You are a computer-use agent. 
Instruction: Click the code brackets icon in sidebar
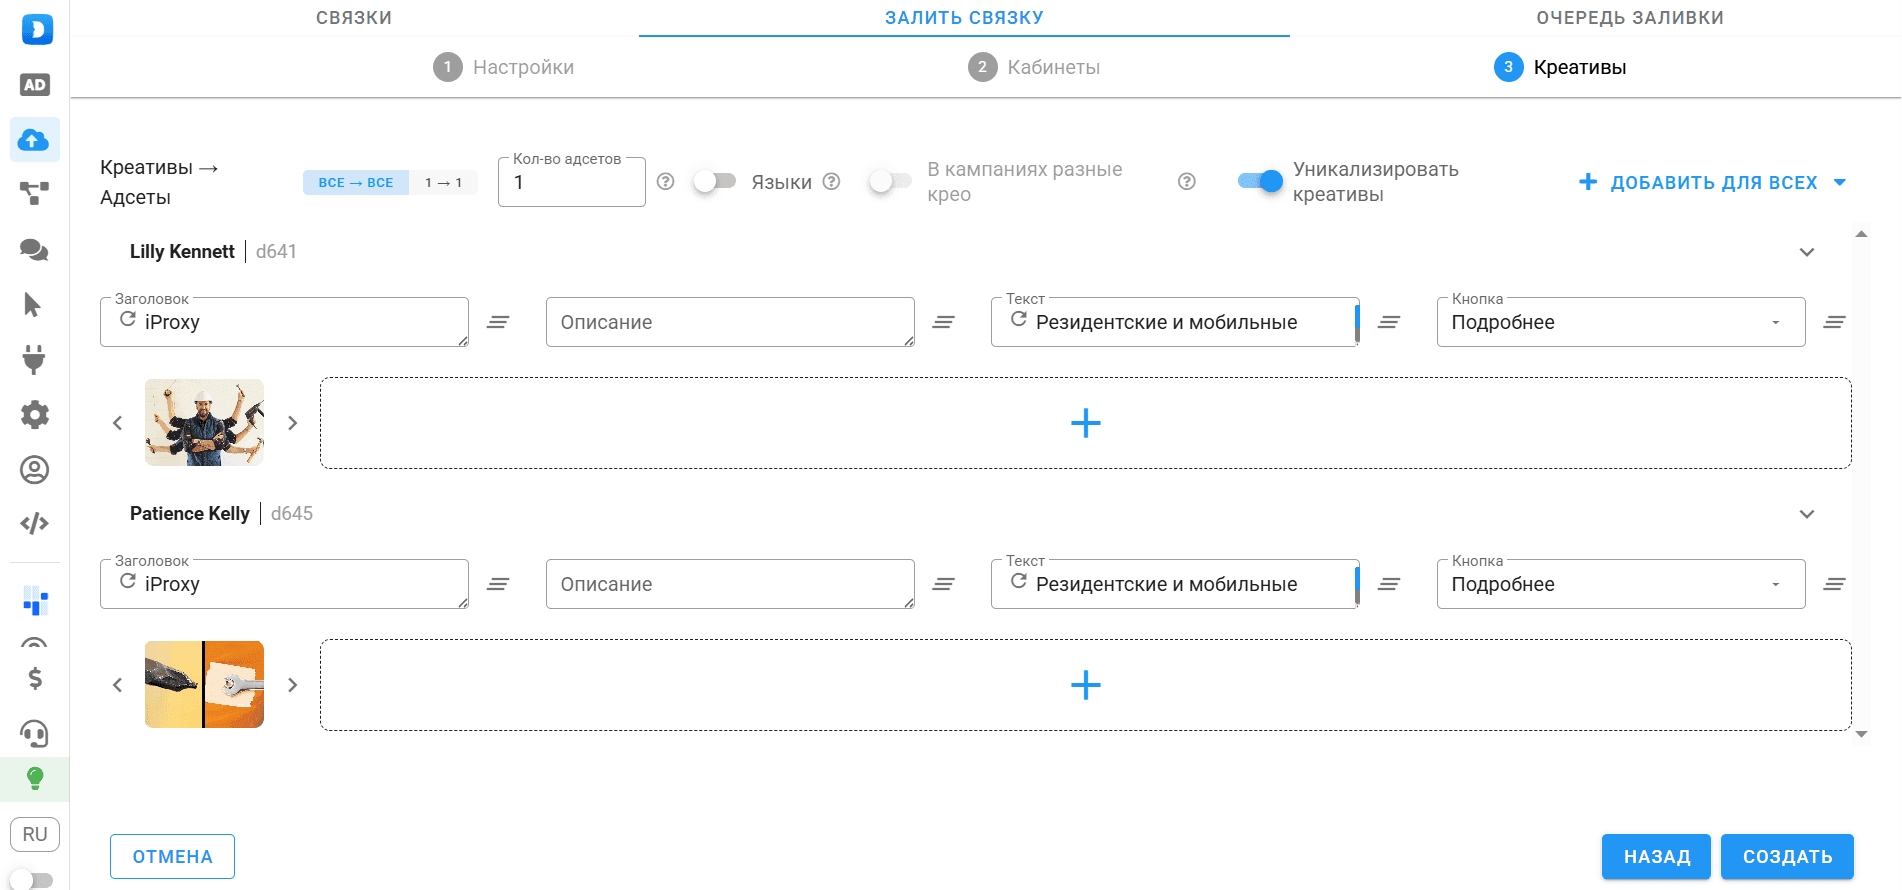pos(34,524)
